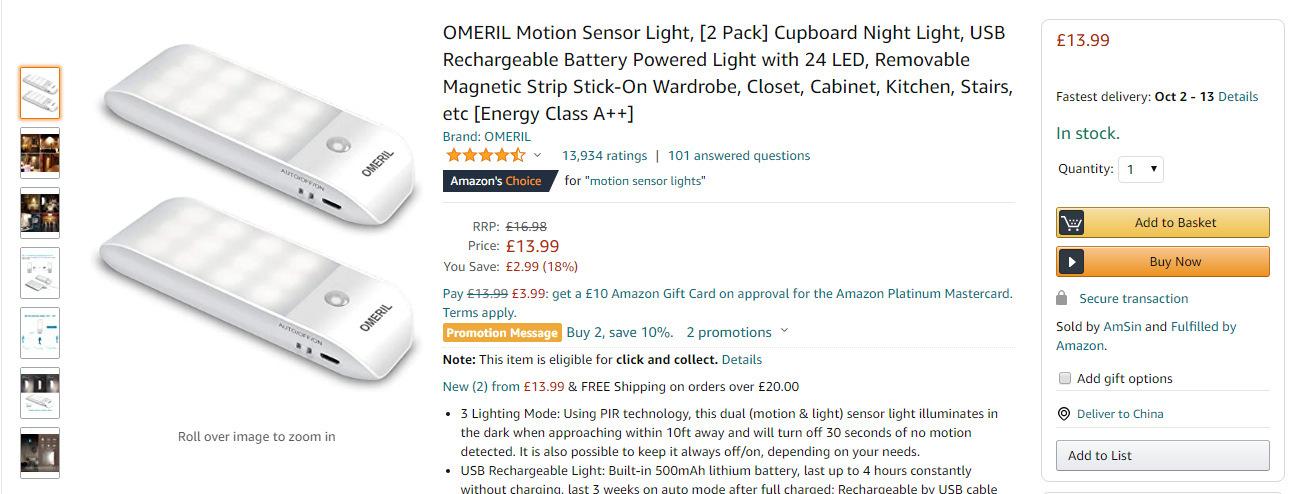1289x494 pixels.
Task: Click the Deliver to China link
Action: [1119, 414]
